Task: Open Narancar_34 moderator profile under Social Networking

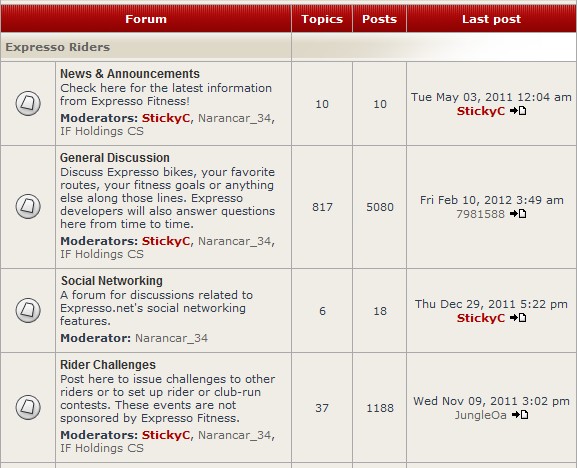Action: pyautogui.click(x=171, y=338)
